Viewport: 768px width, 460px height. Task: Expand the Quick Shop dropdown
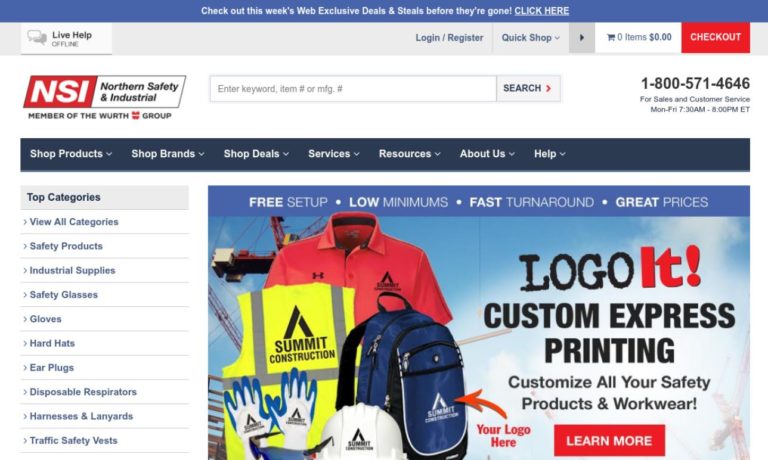pyautogui.click(x=530, y=37)
